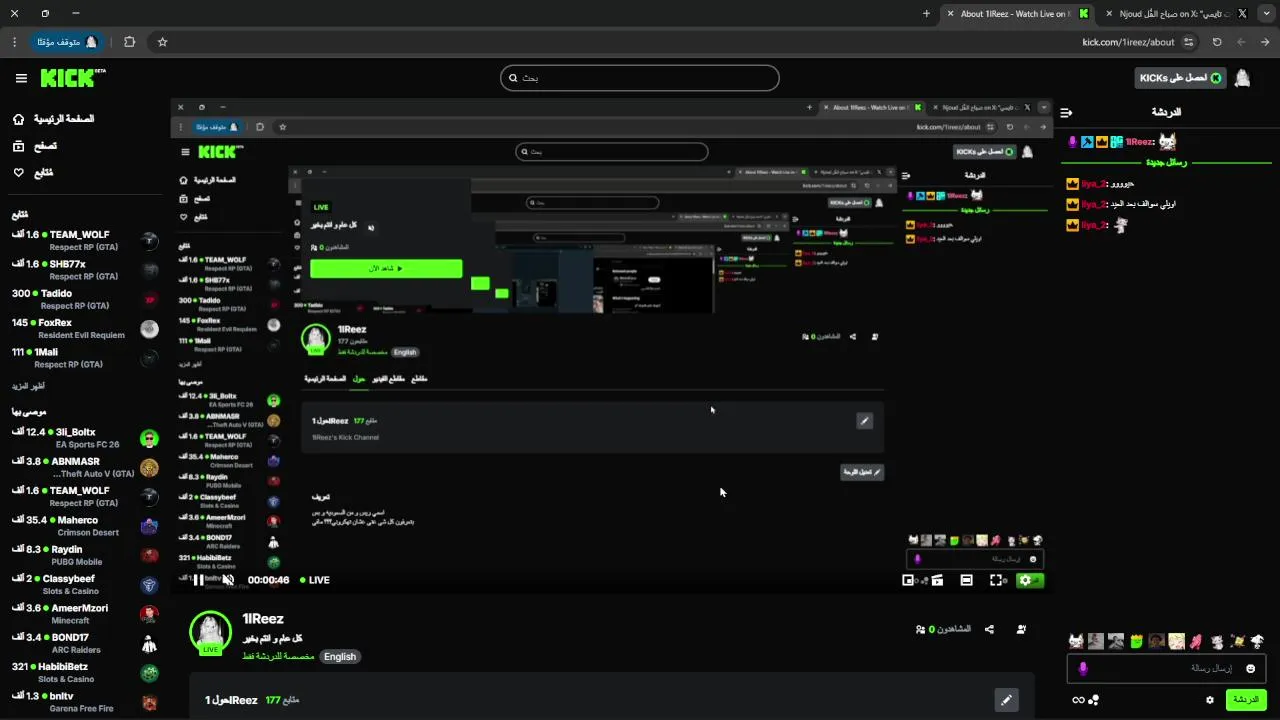Click inside the Kick search field
1280x720 pixels.
pos(640,78)
